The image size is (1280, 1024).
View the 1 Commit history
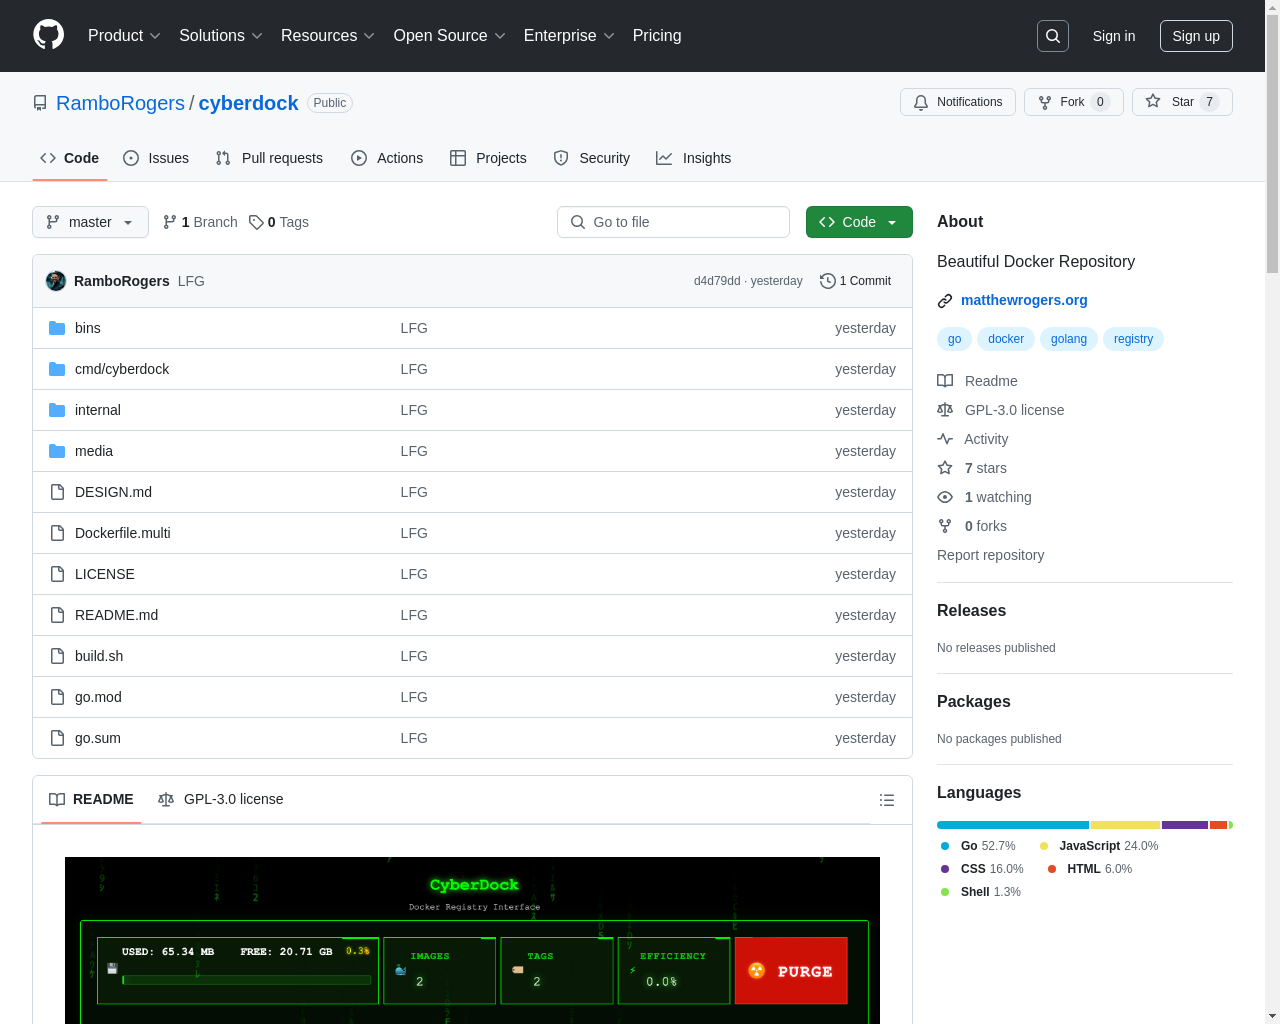coord(855,281)
